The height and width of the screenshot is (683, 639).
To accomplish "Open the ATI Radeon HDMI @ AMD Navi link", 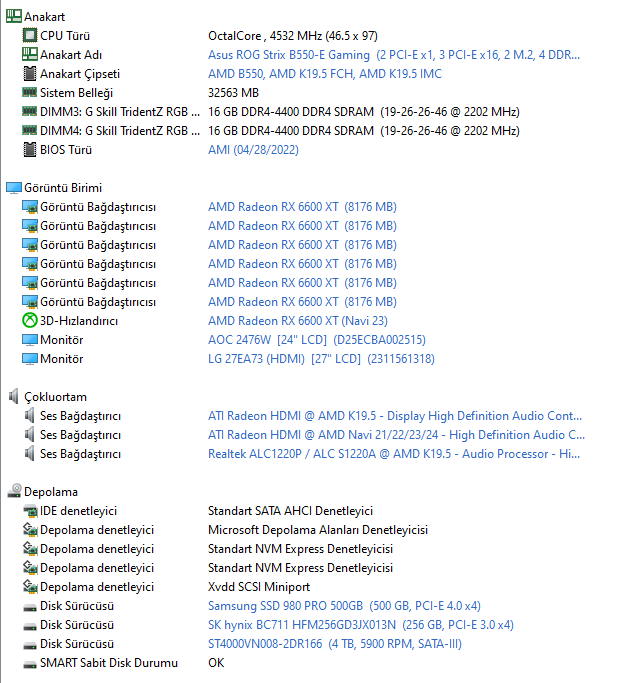I will (396, 435).
